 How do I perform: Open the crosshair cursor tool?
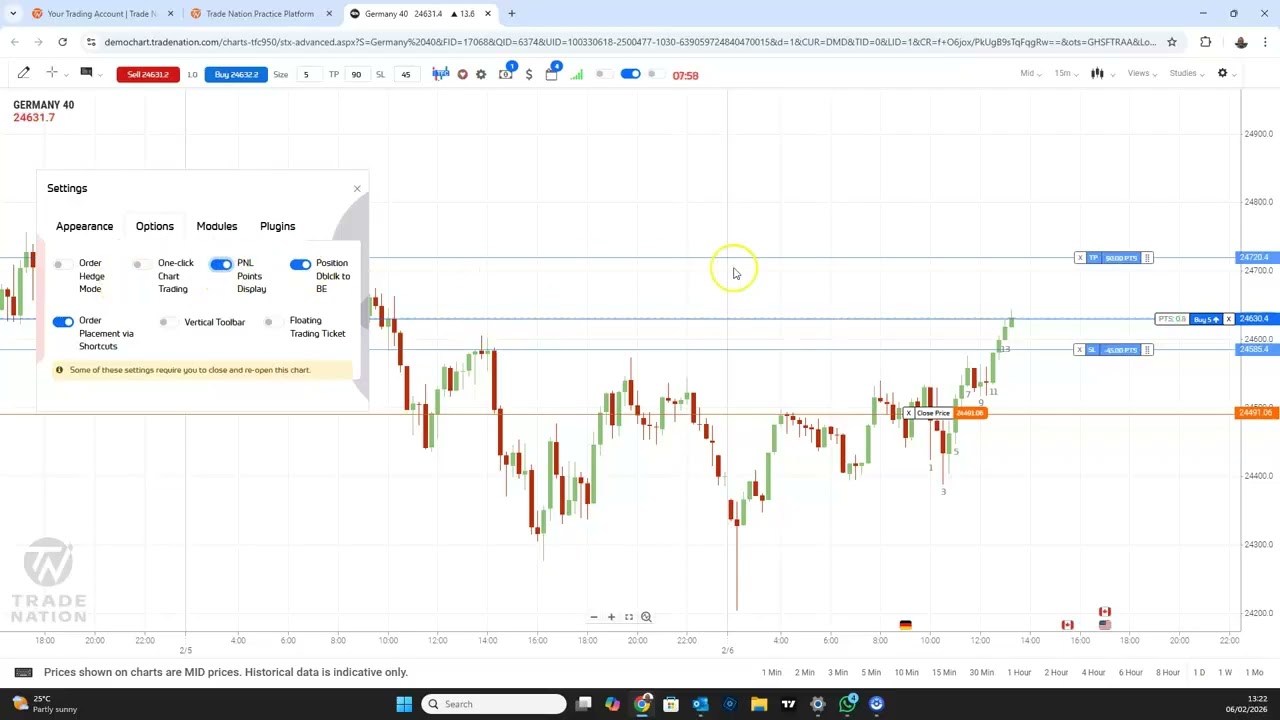click(52, 73)
